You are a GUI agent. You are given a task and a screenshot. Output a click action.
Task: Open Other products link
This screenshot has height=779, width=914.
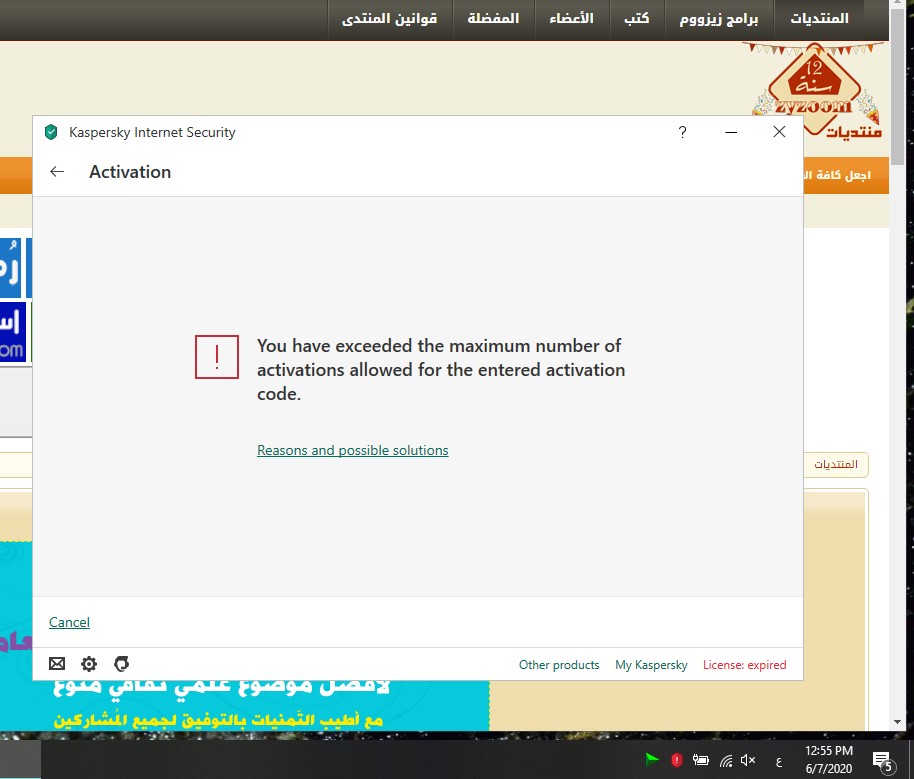559,665
